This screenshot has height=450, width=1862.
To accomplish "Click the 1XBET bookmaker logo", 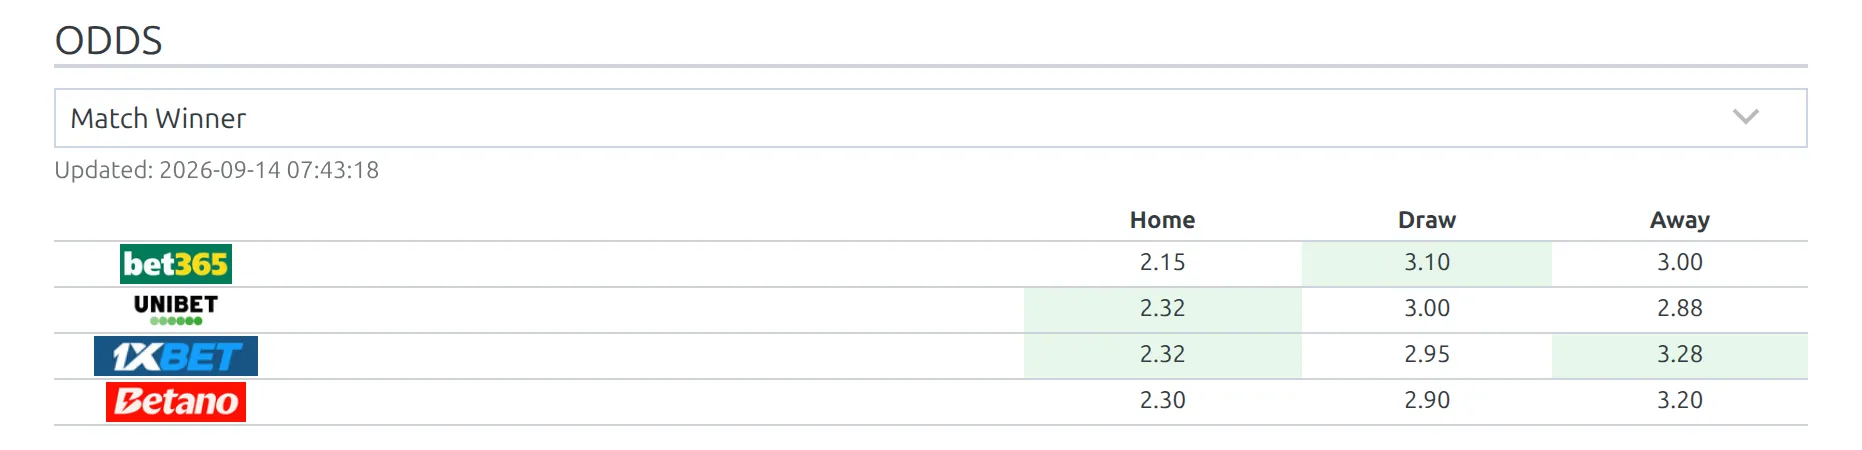I will pos(176,356).
